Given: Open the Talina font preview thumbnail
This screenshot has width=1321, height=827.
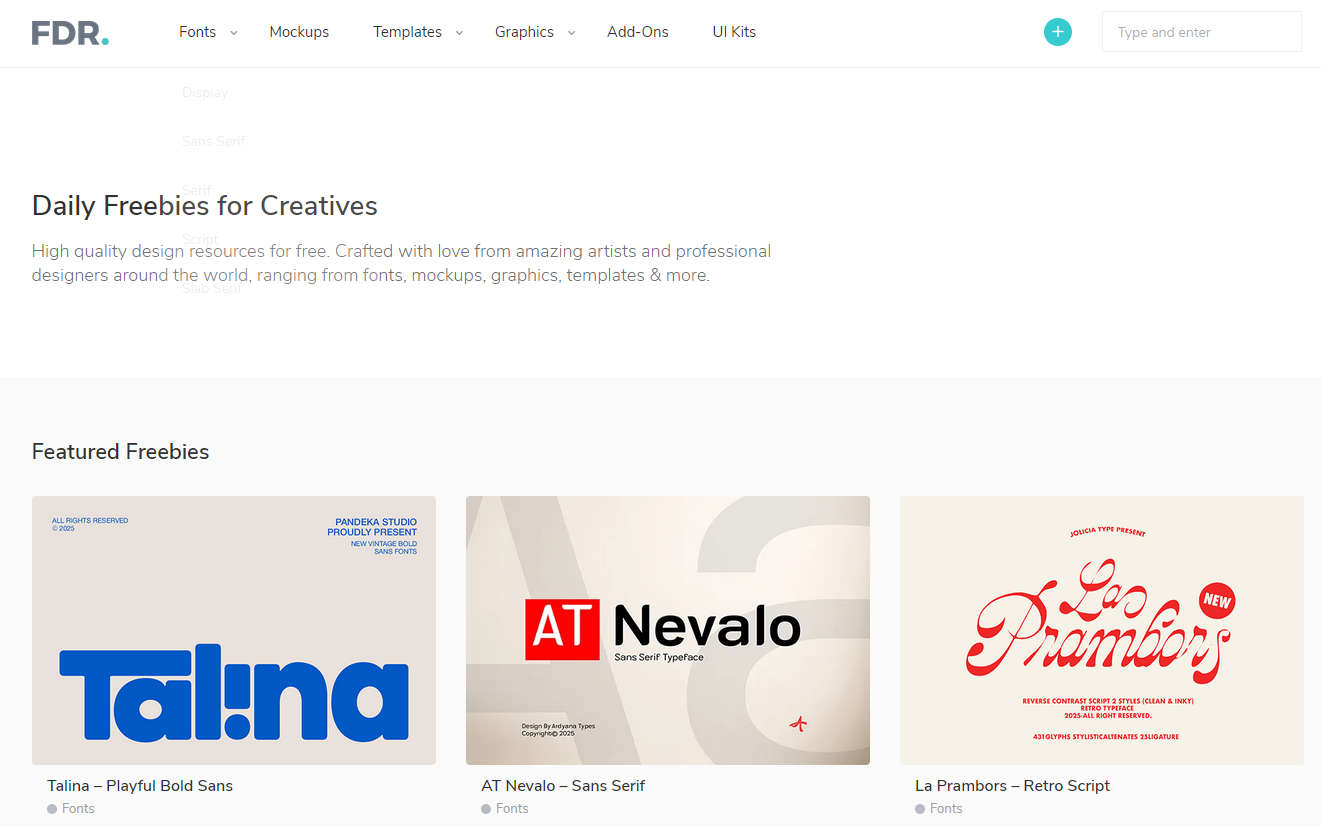Looking at the screenshot, I should pos(234,630).
